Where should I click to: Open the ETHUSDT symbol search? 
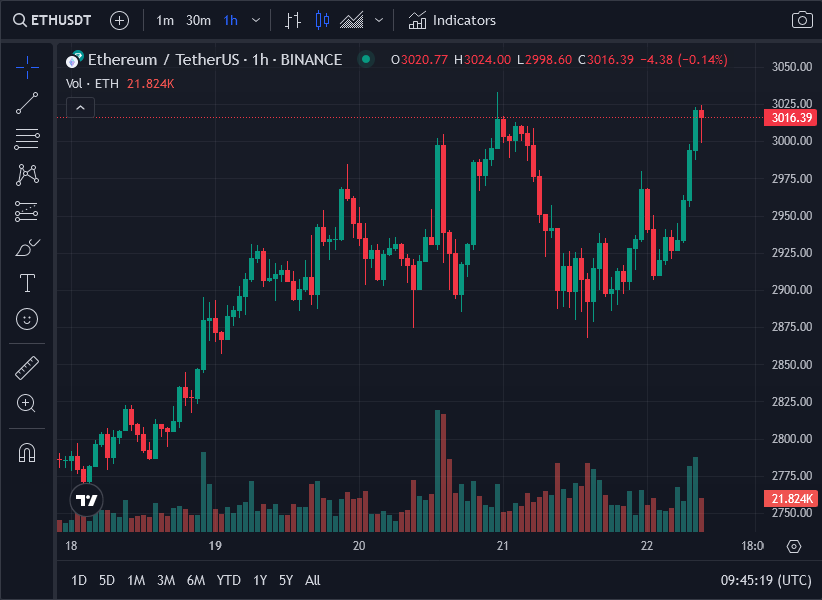[52, 20]
